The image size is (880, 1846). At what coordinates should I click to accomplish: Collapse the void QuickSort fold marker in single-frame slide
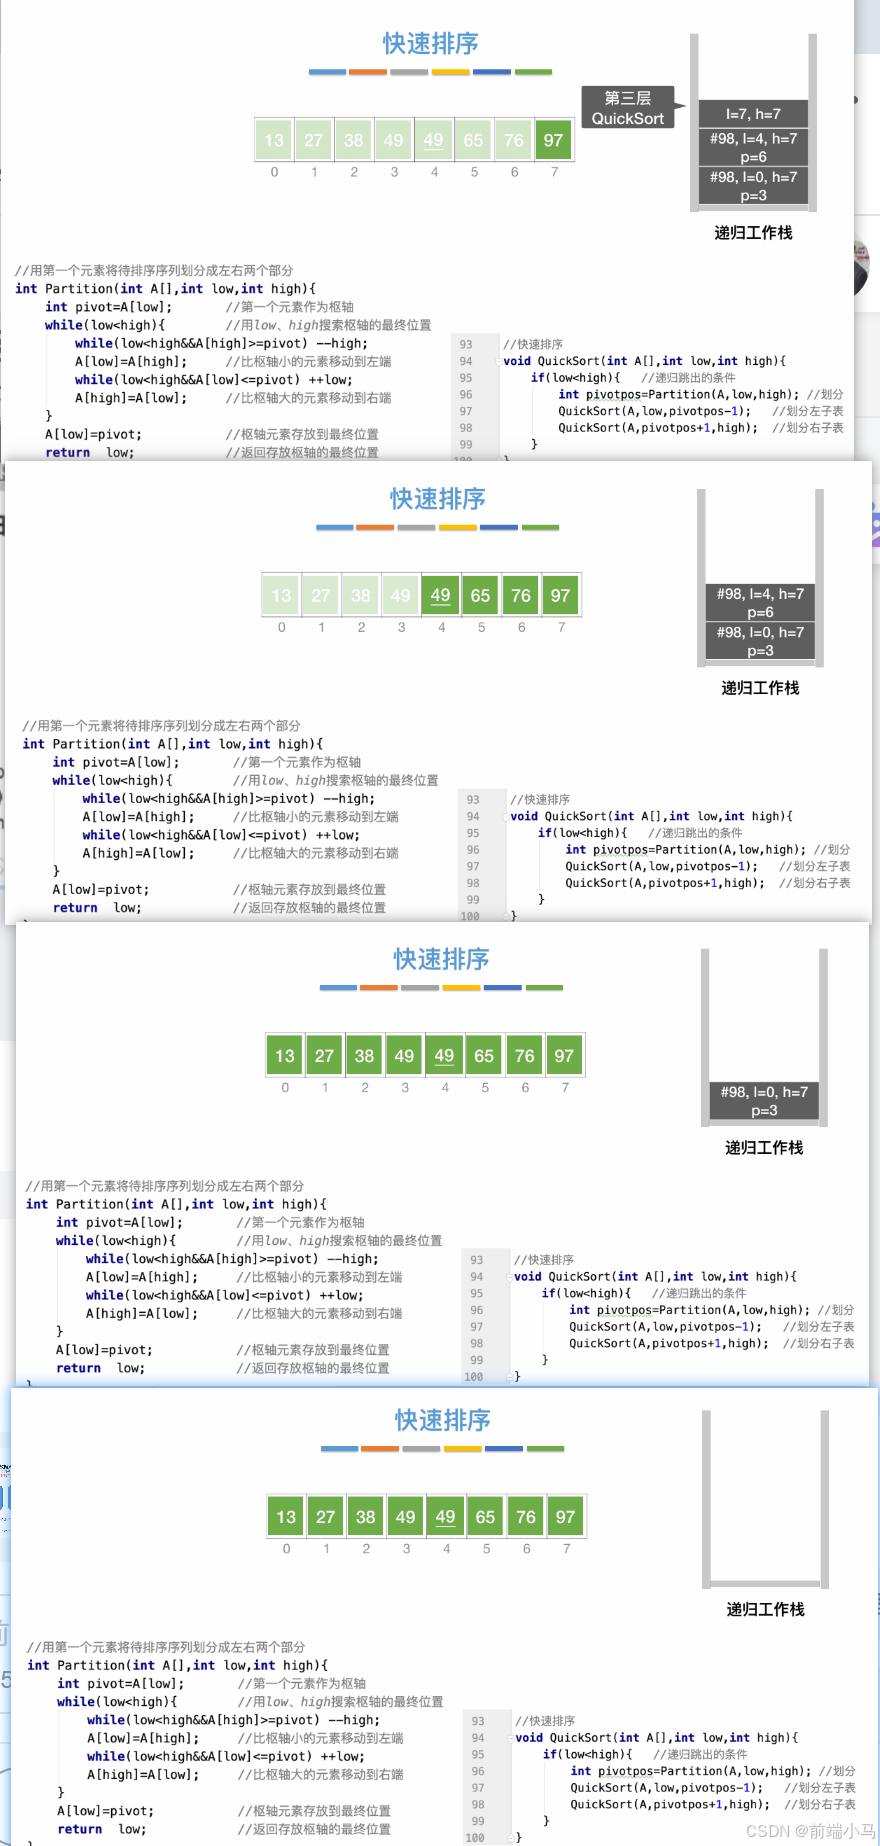click(510, 1277)
